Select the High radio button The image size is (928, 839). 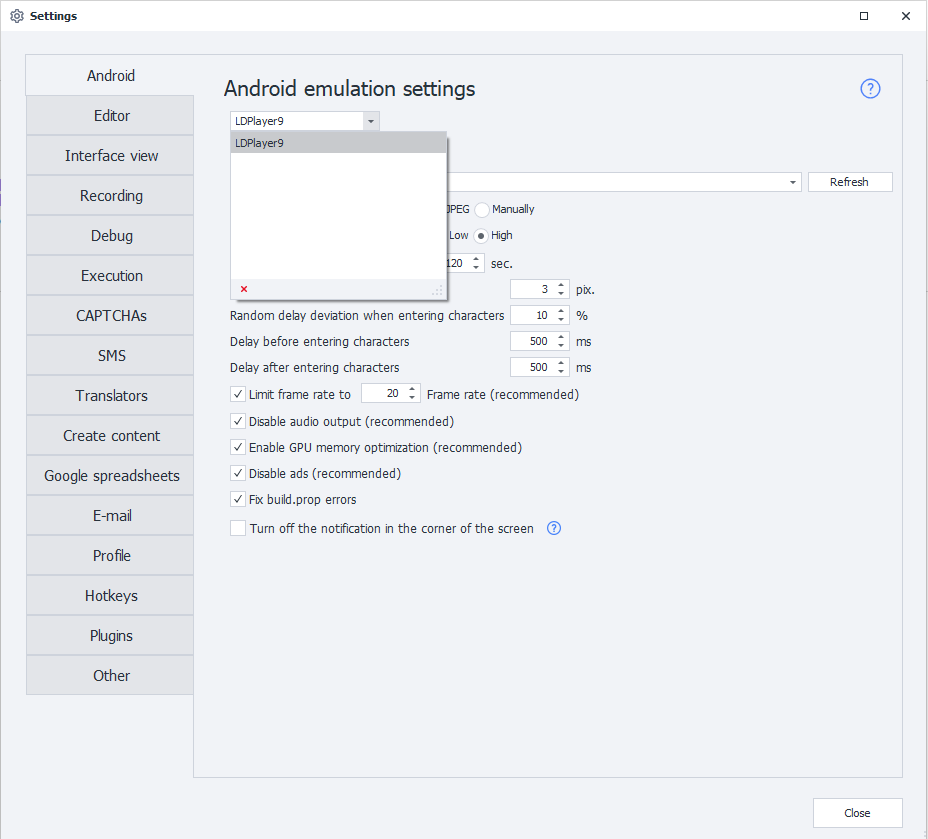[x=481, y=236]
